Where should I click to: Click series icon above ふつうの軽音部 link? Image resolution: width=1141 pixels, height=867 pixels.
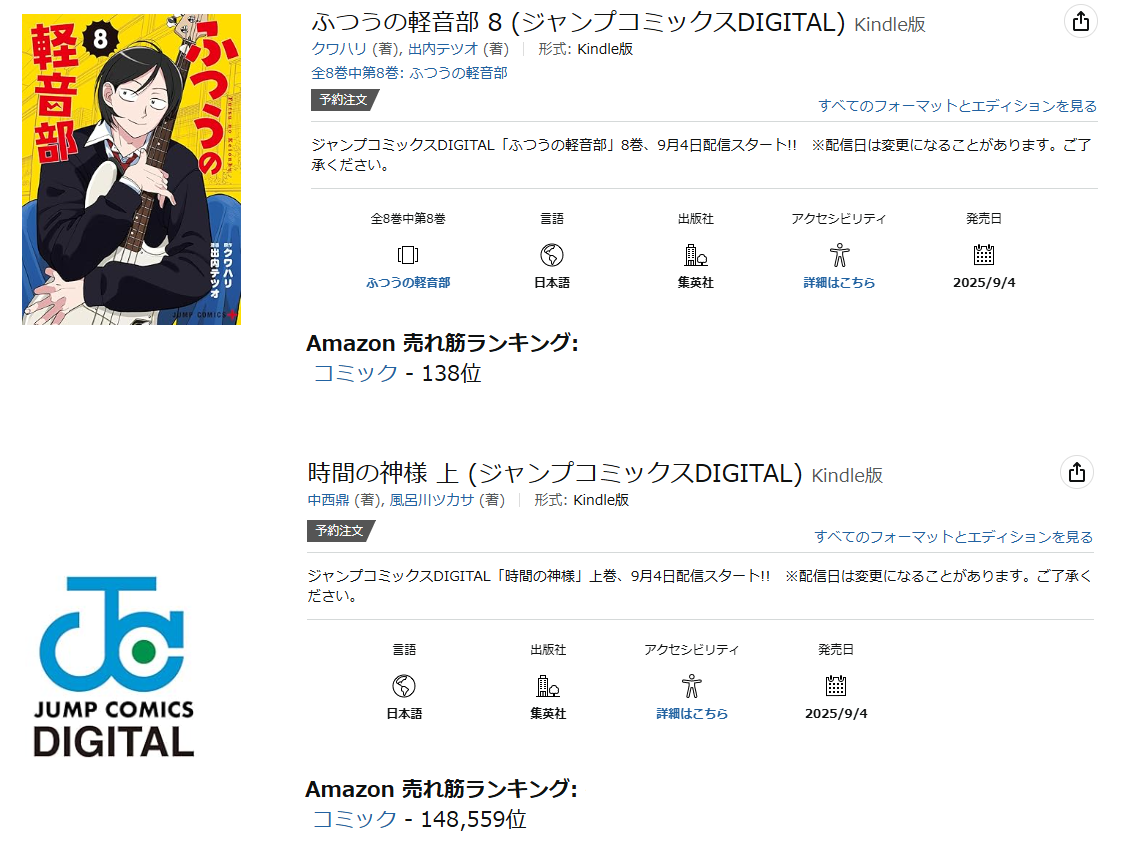pos(408,255)
